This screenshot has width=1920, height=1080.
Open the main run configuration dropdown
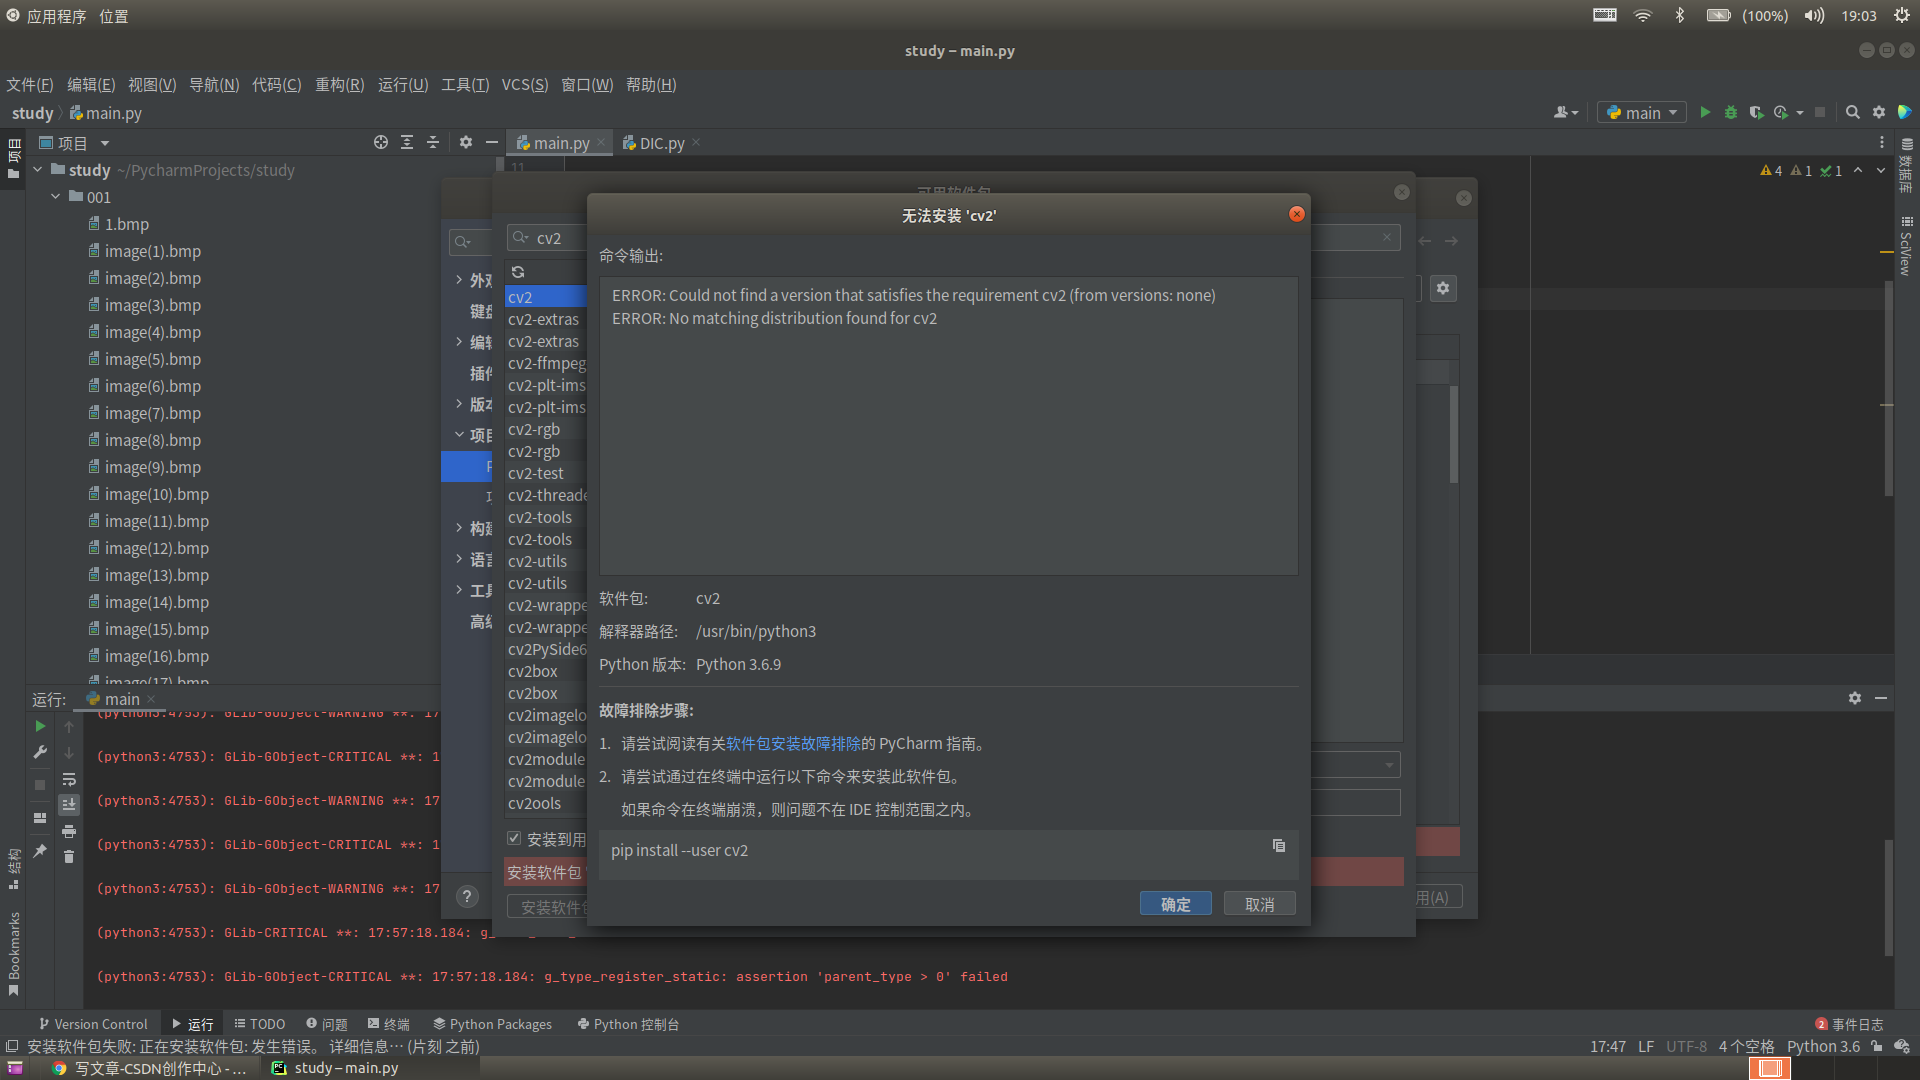[x=1642, y=113]
